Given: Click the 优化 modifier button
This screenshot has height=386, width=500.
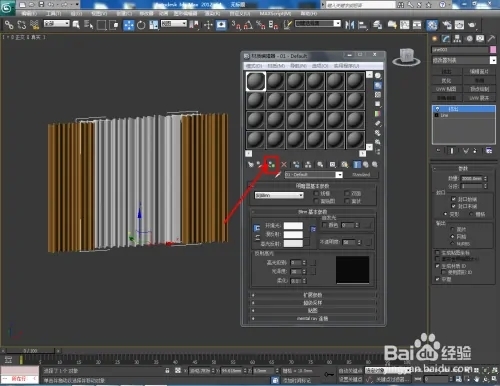Looking at the screenshot, I should tap(446, 81).
